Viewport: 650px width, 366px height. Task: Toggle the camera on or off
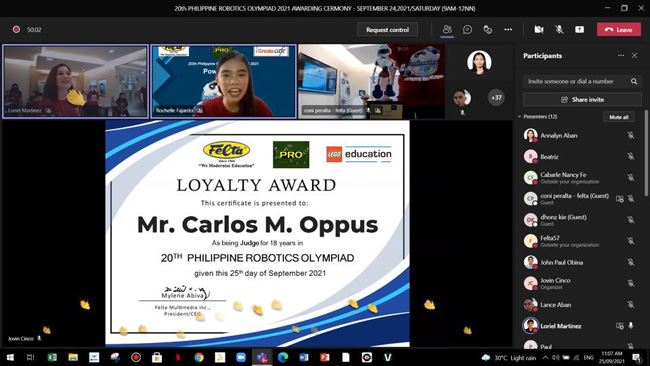point(538,29)
